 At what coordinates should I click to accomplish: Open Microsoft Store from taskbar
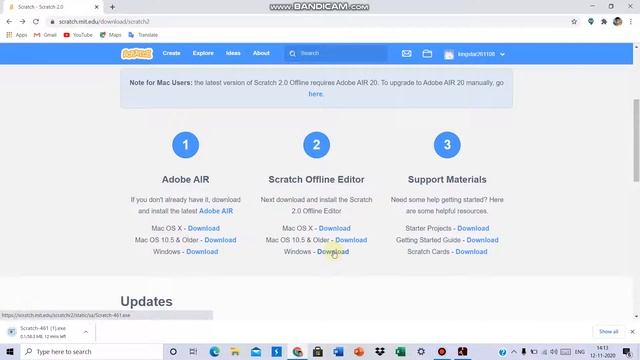click(x=318, y=351)
